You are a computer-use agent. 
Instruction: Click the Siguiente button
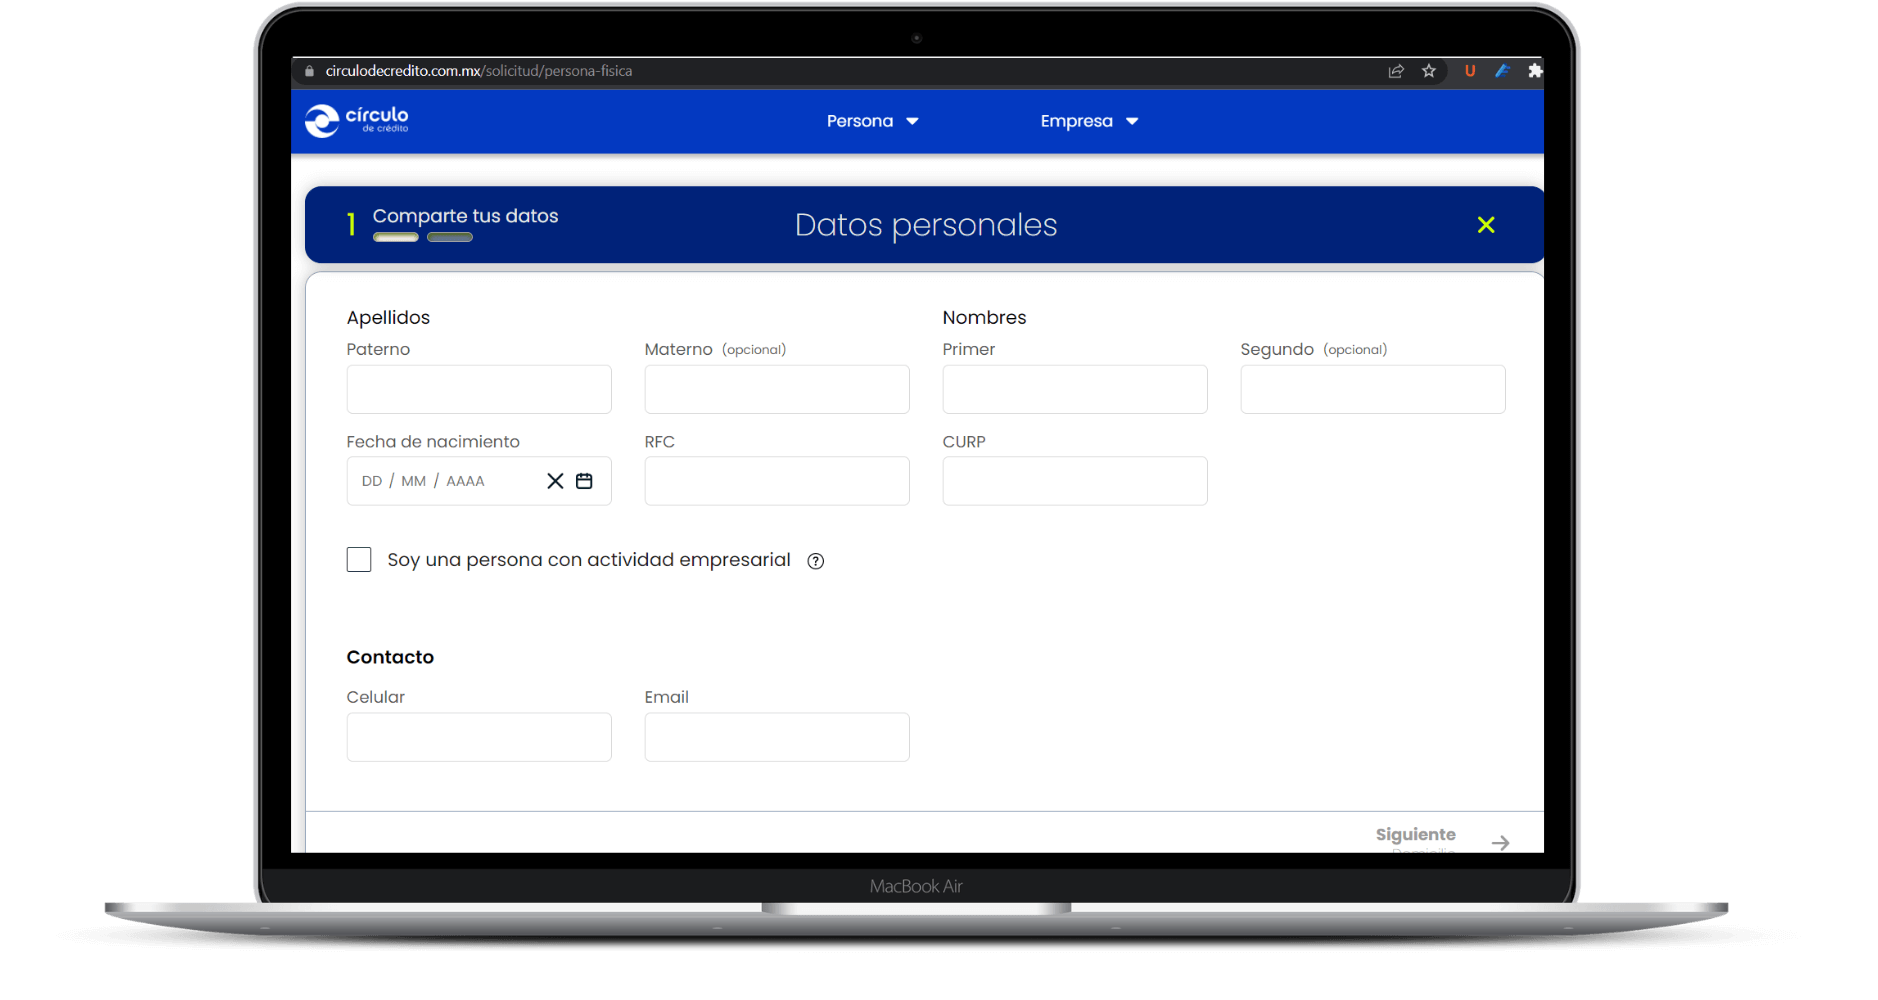point(1415,835)
